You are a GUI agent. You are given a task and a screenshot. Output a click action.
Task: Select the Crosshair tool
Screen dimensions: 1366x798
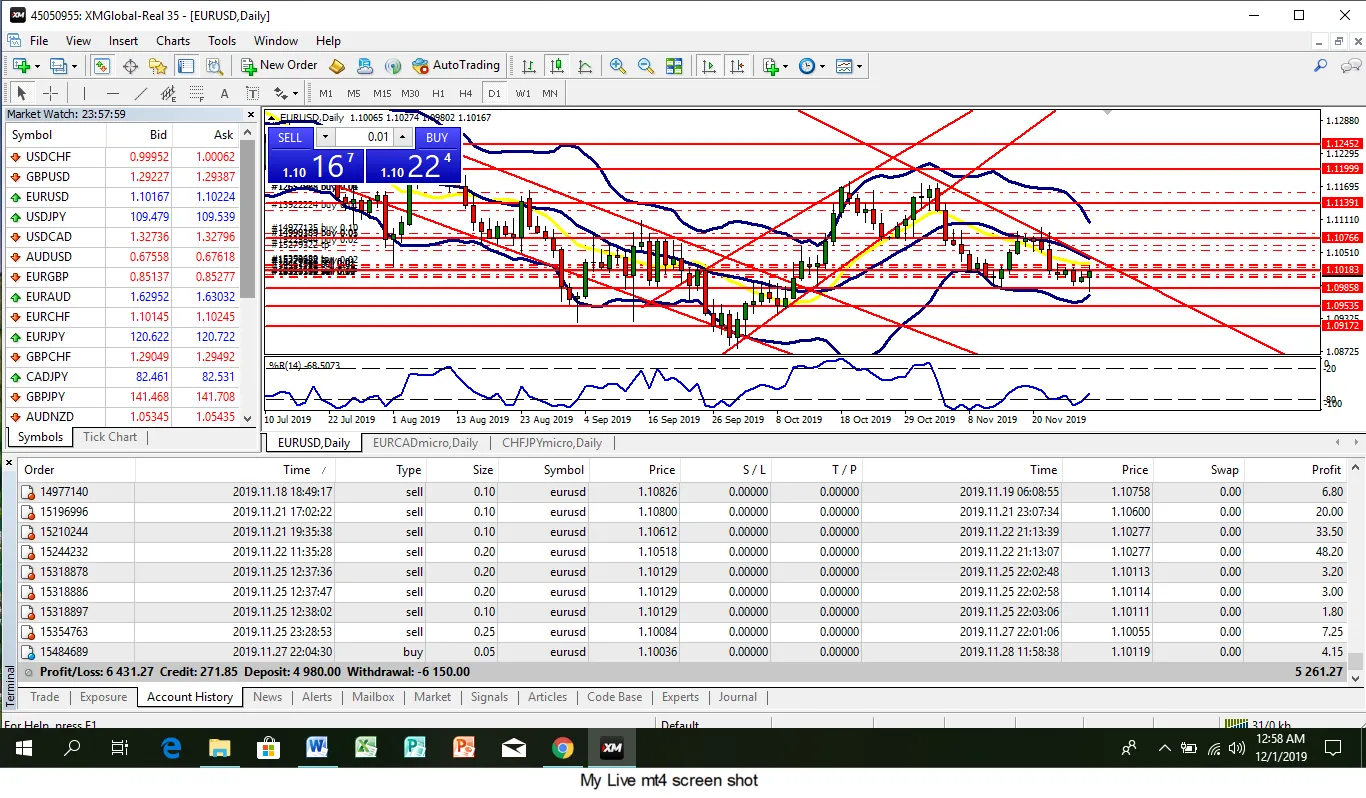click(50, 93)
